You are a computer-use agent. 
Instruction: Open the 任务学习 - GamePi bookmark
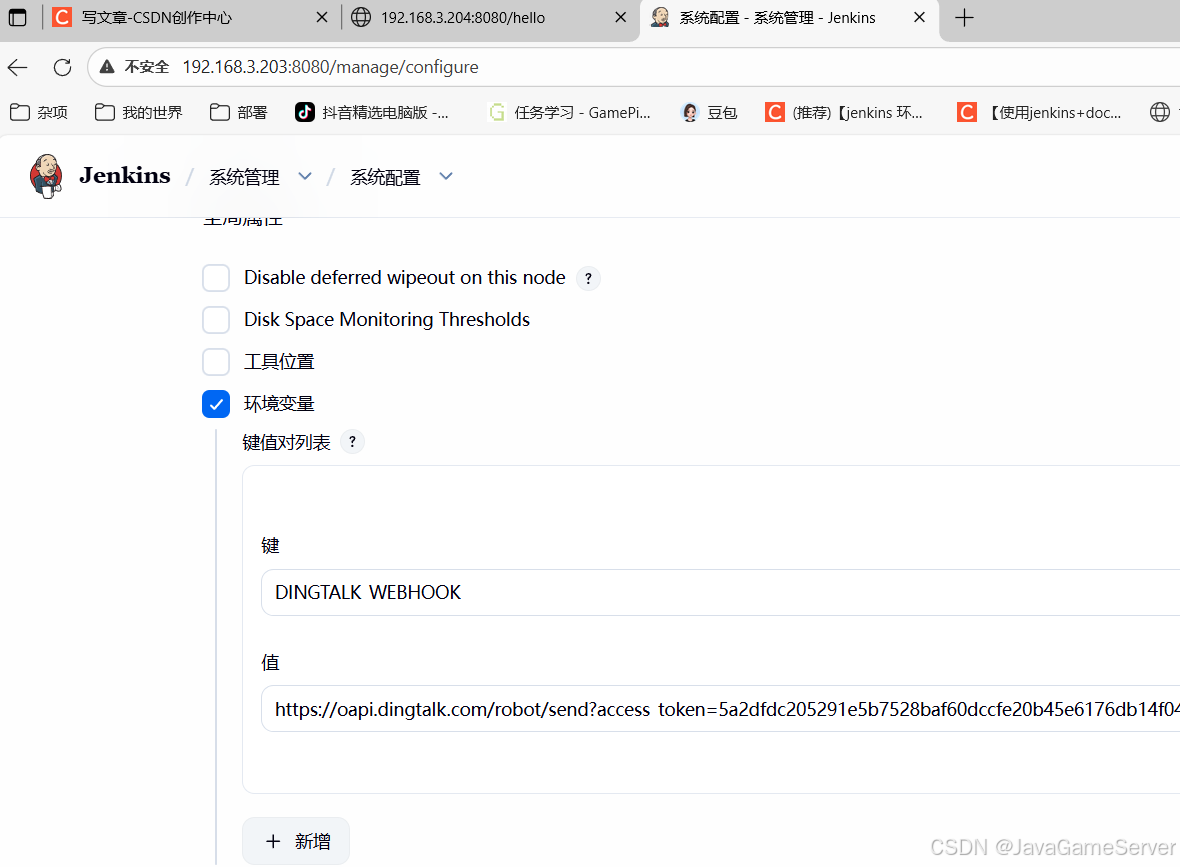(x=569, y=112)
